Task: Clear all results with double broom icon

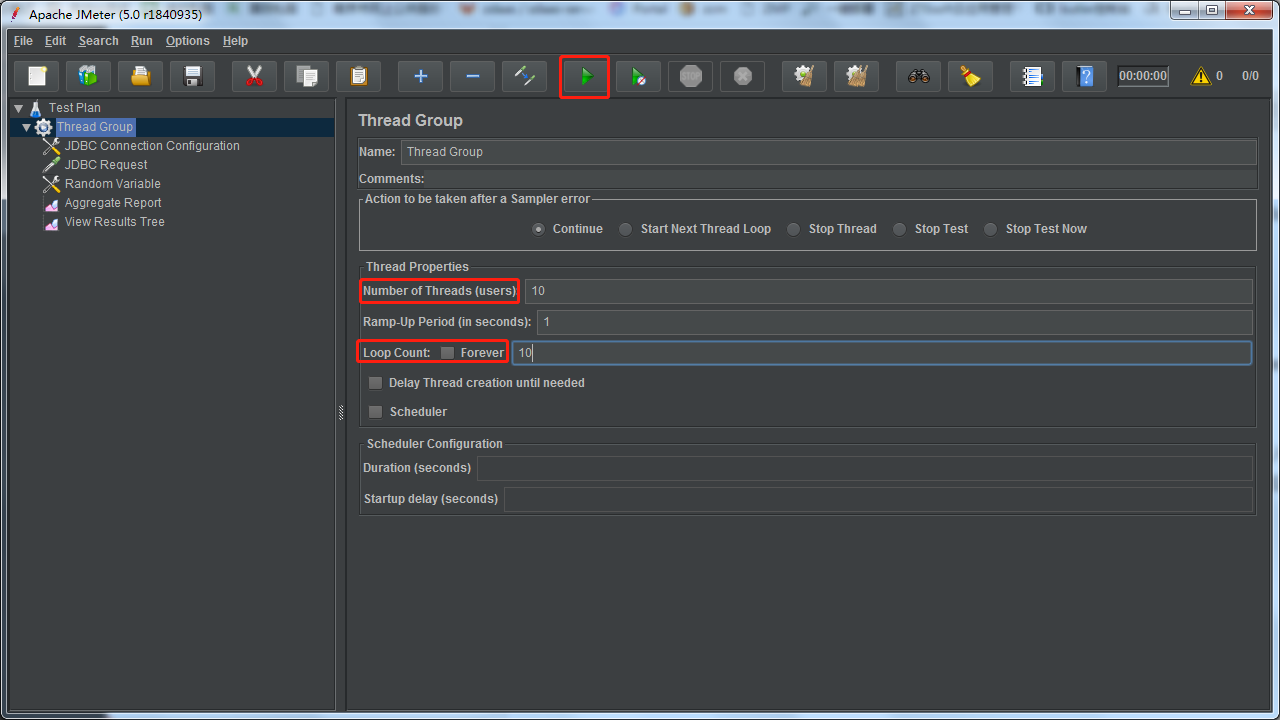Action: click(856, 76)
